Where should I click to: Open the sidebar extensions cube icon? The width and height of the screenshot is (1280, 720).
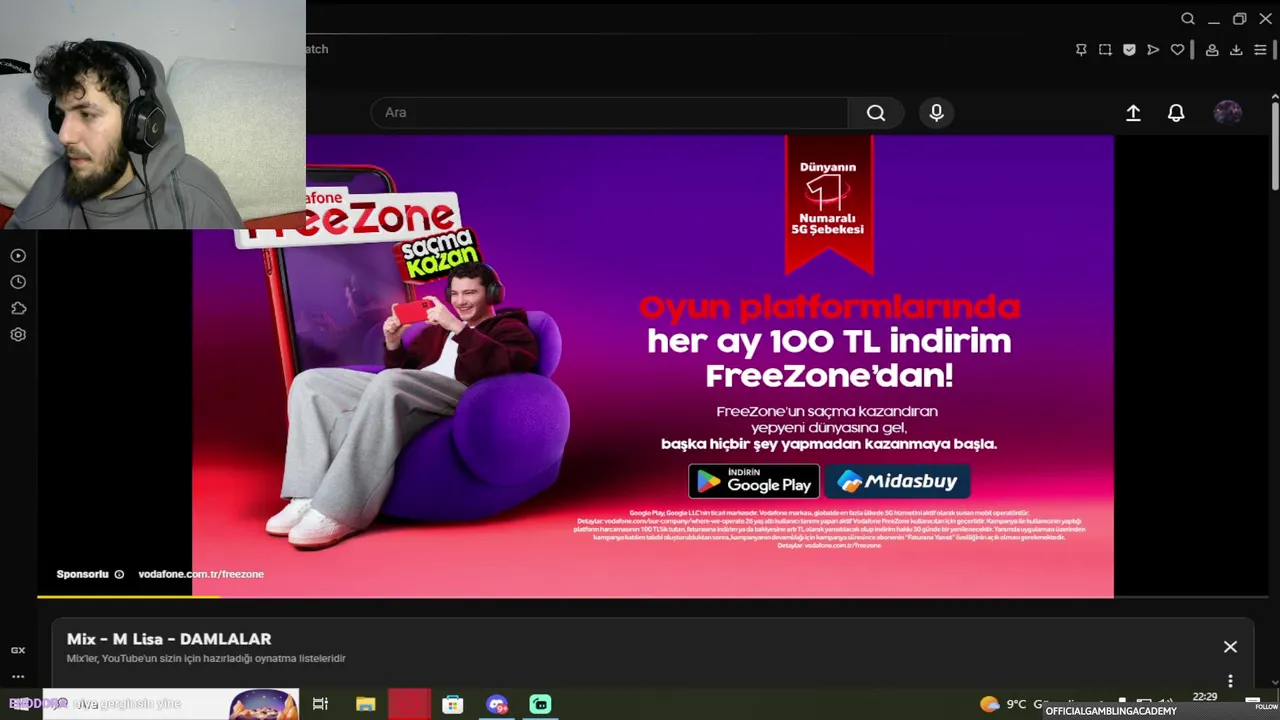tap(18, 308)
